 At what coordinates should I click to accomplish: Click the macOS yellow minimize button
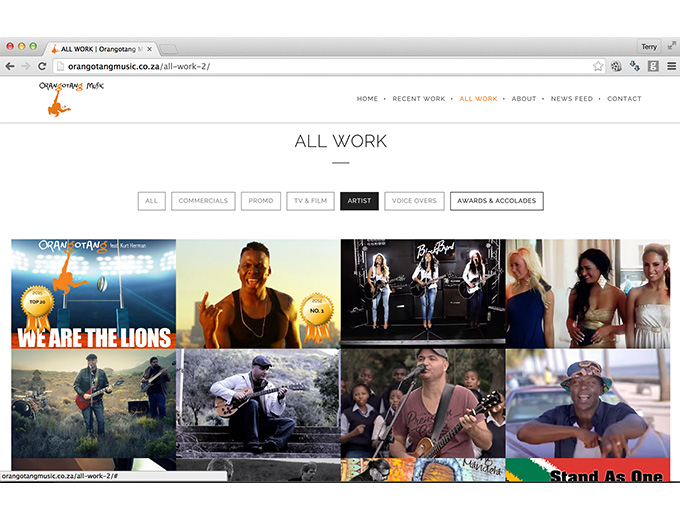pos(21,46)
